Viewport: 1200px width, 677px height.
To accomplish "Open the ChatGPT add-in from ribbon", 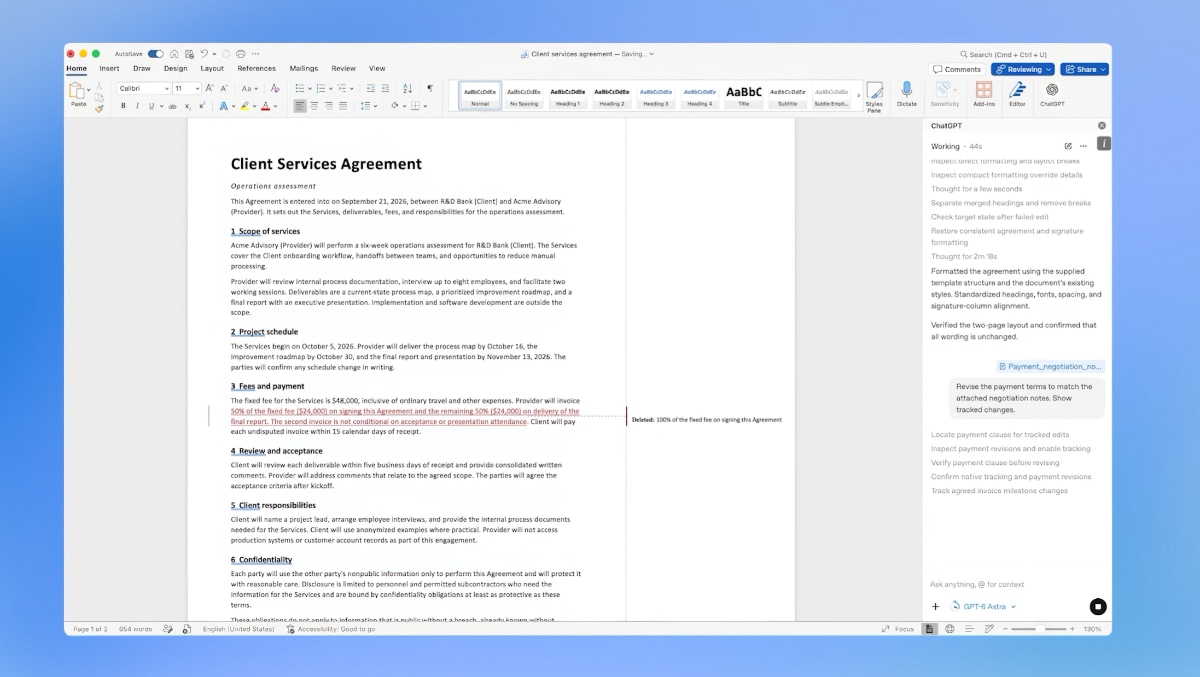I will tap(1052, 94).
